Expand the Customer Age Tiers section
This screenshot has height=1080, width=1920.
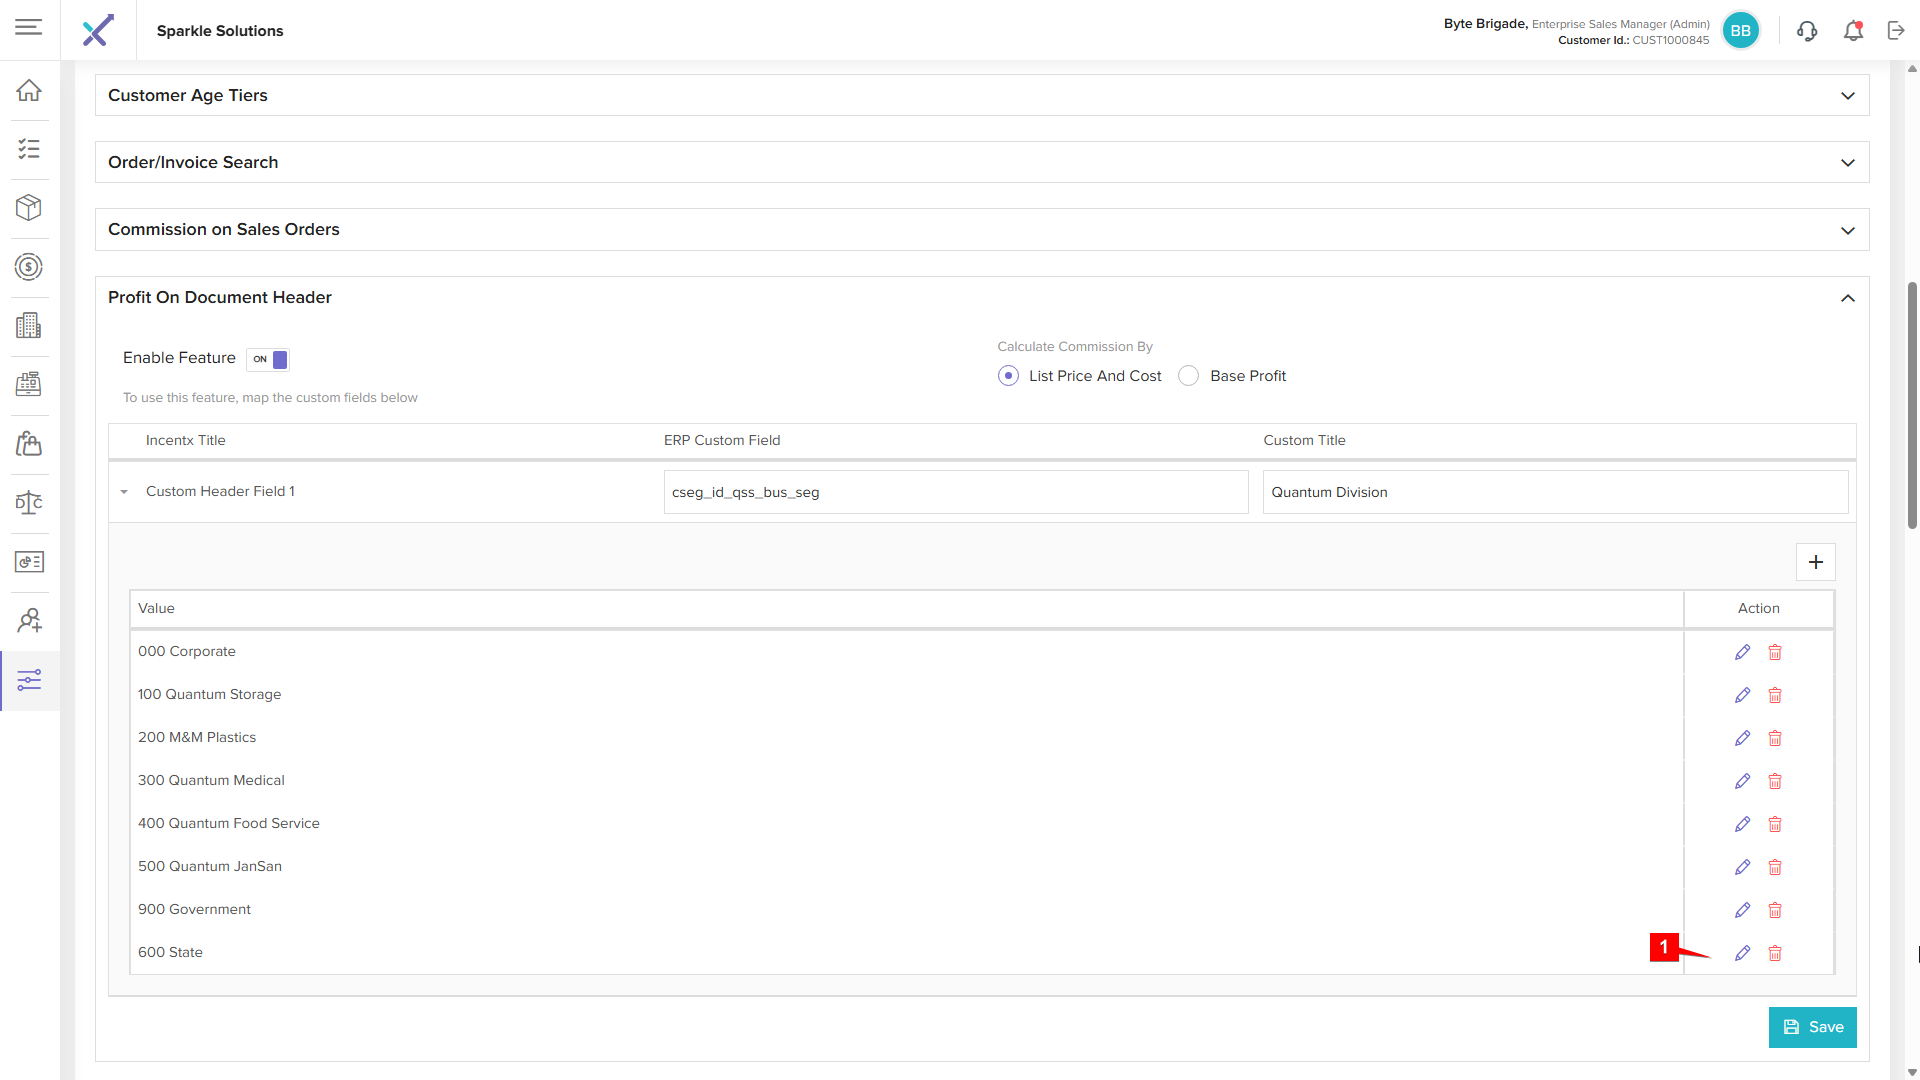(x=1847, y=96)
